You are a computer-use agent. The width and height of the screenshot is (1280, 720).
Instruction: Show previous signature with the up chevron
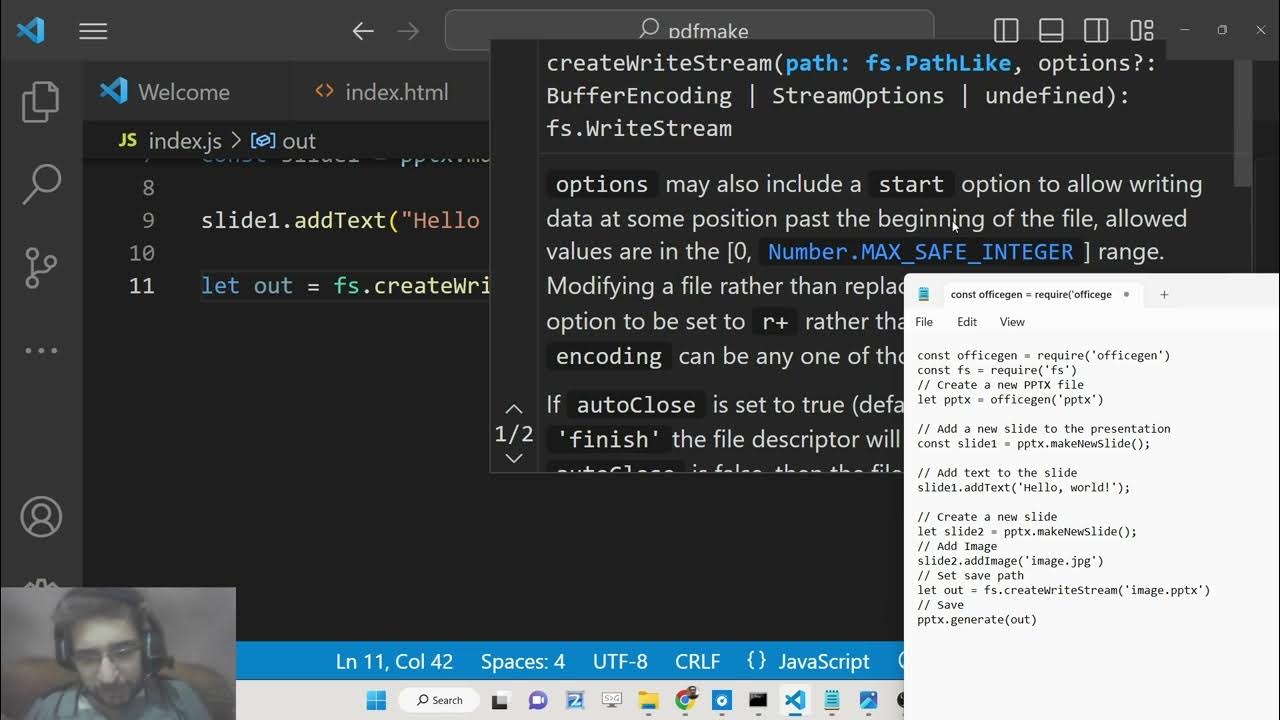(514, 409)
